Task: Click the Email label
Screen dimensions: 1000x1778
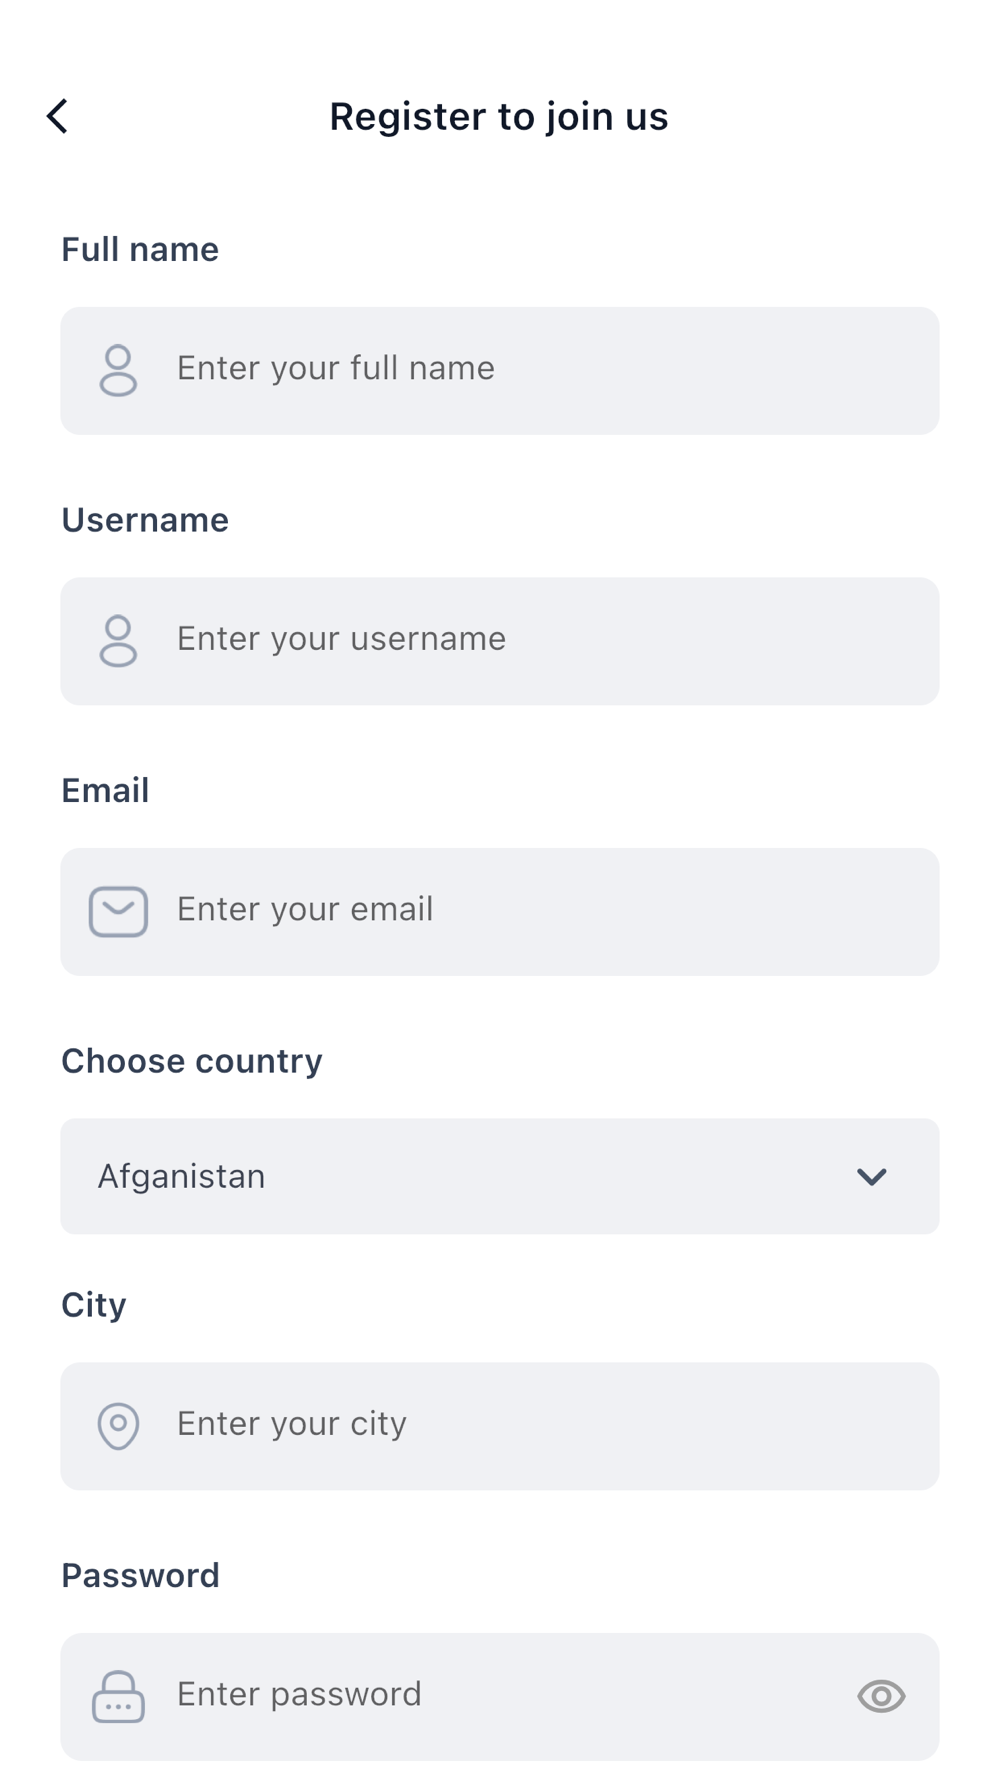Action: tap(105, 791)
